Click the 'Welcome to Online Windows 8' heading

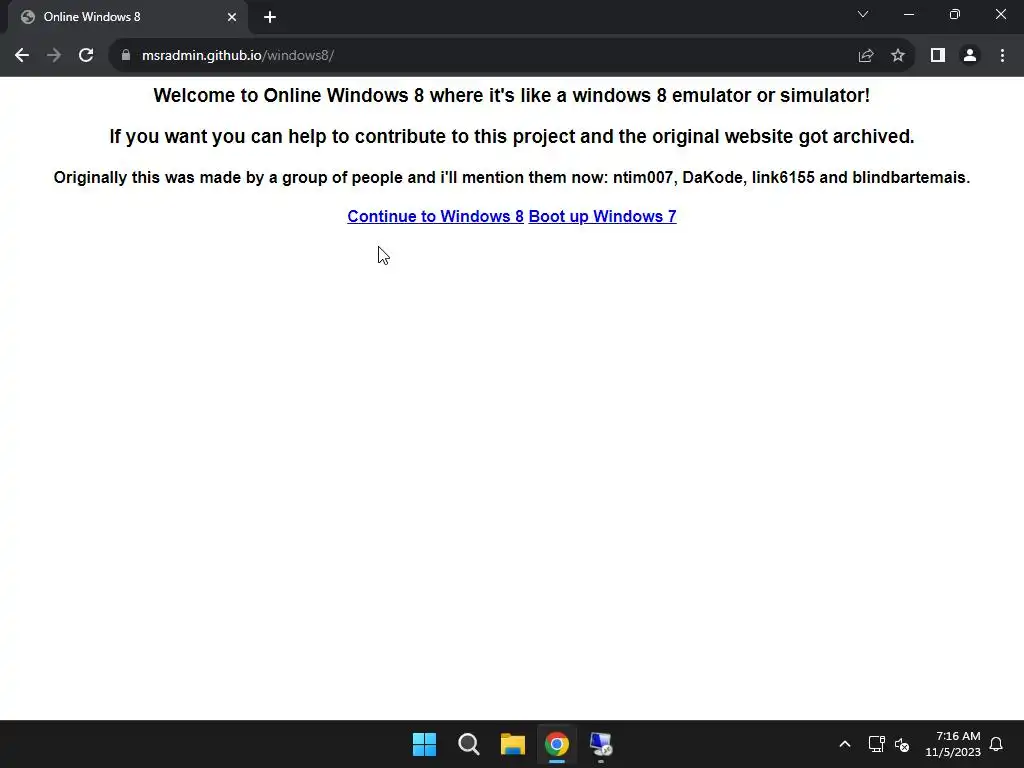511,95
